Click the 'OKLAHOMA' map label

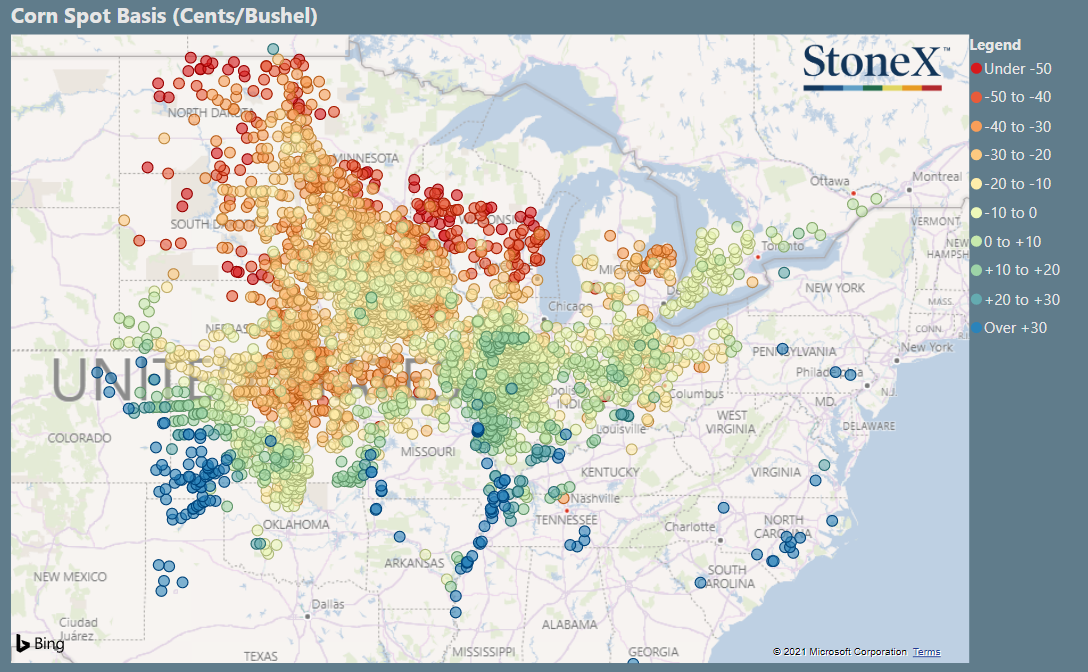pos(296,524)
